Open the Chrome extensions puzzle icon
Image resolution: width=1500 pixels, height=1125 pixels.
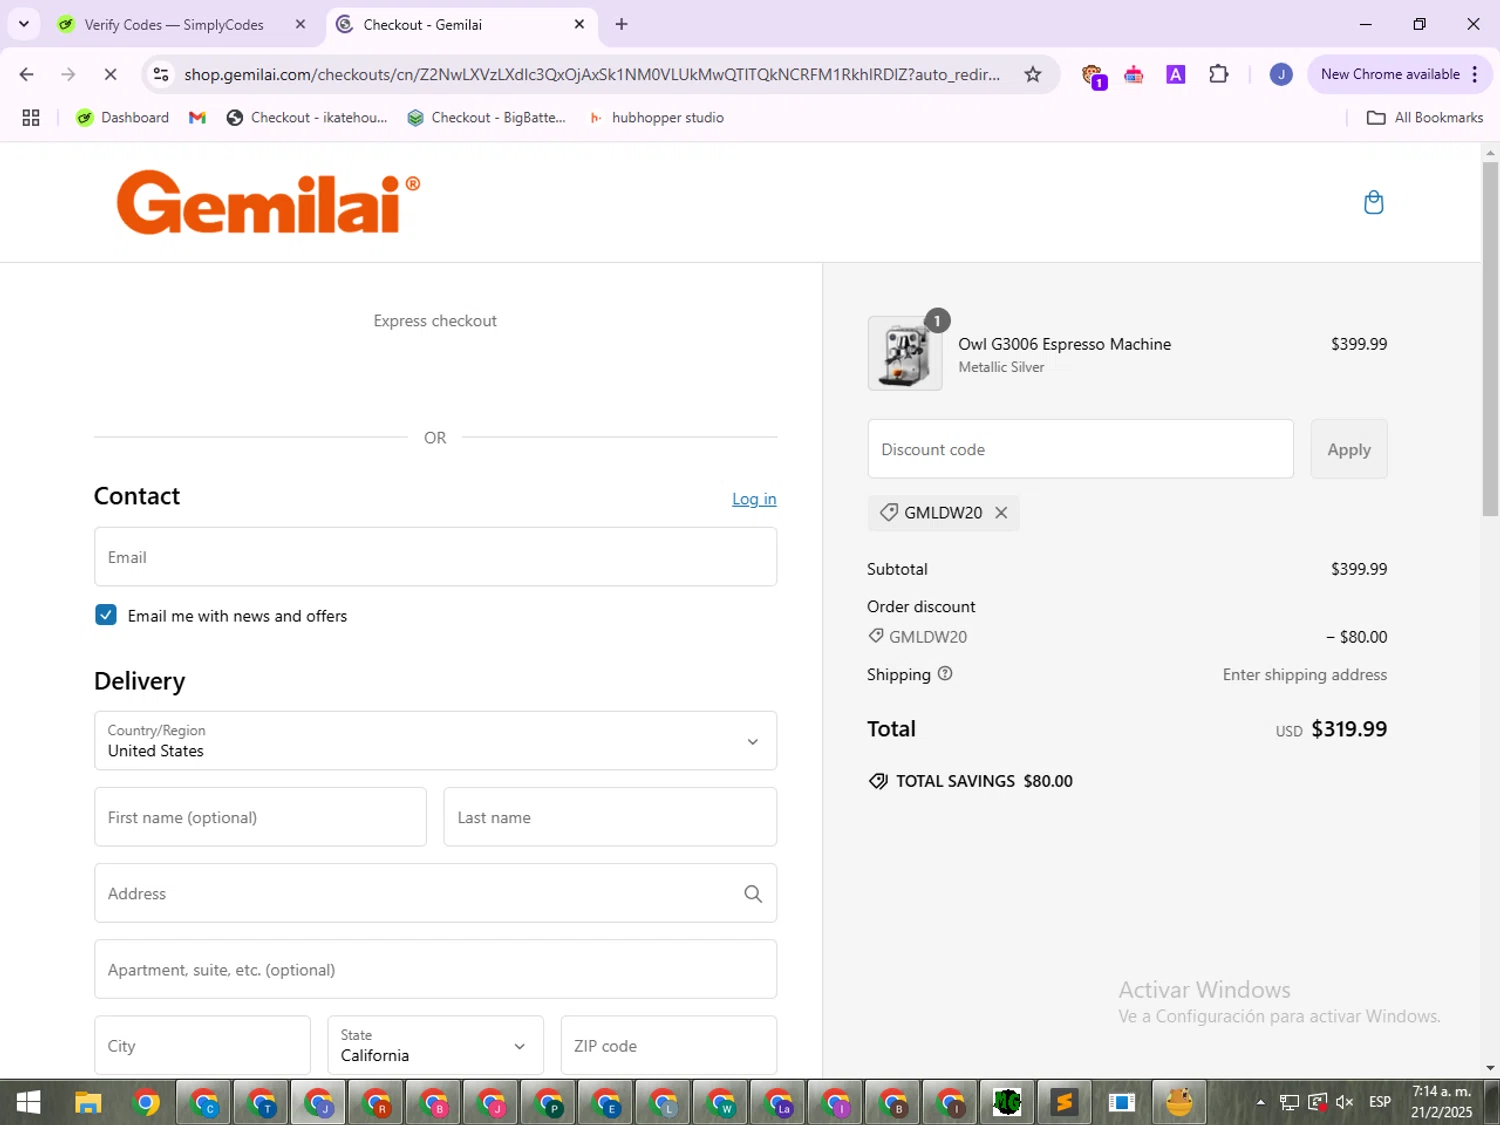coord(1218,74)
